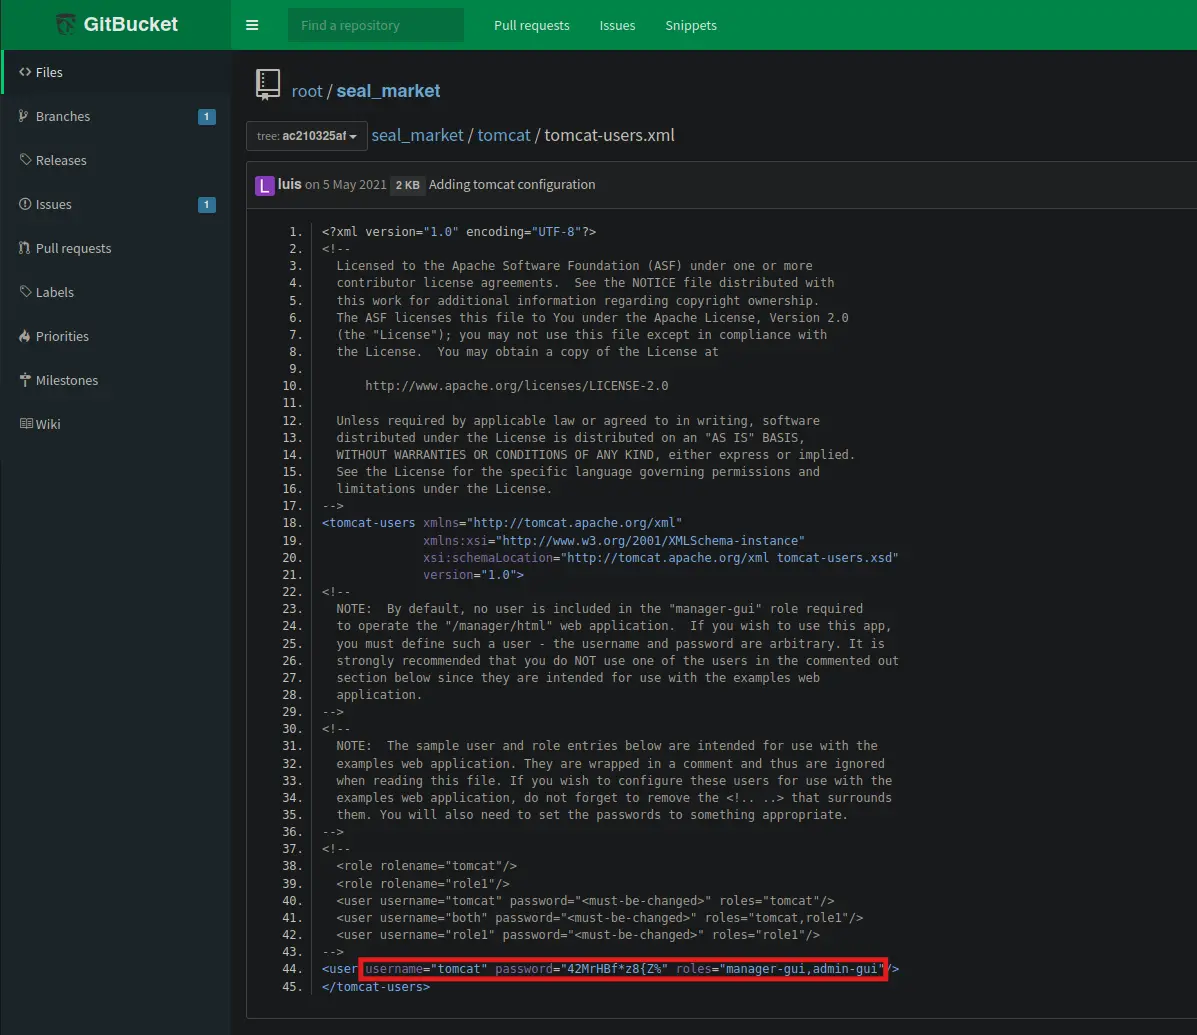Viewport: 1197px width, 1035px height.
Task: Open the tree ac210325af branch dropdown
Action: pyautogui.click(x=306, y=136)
